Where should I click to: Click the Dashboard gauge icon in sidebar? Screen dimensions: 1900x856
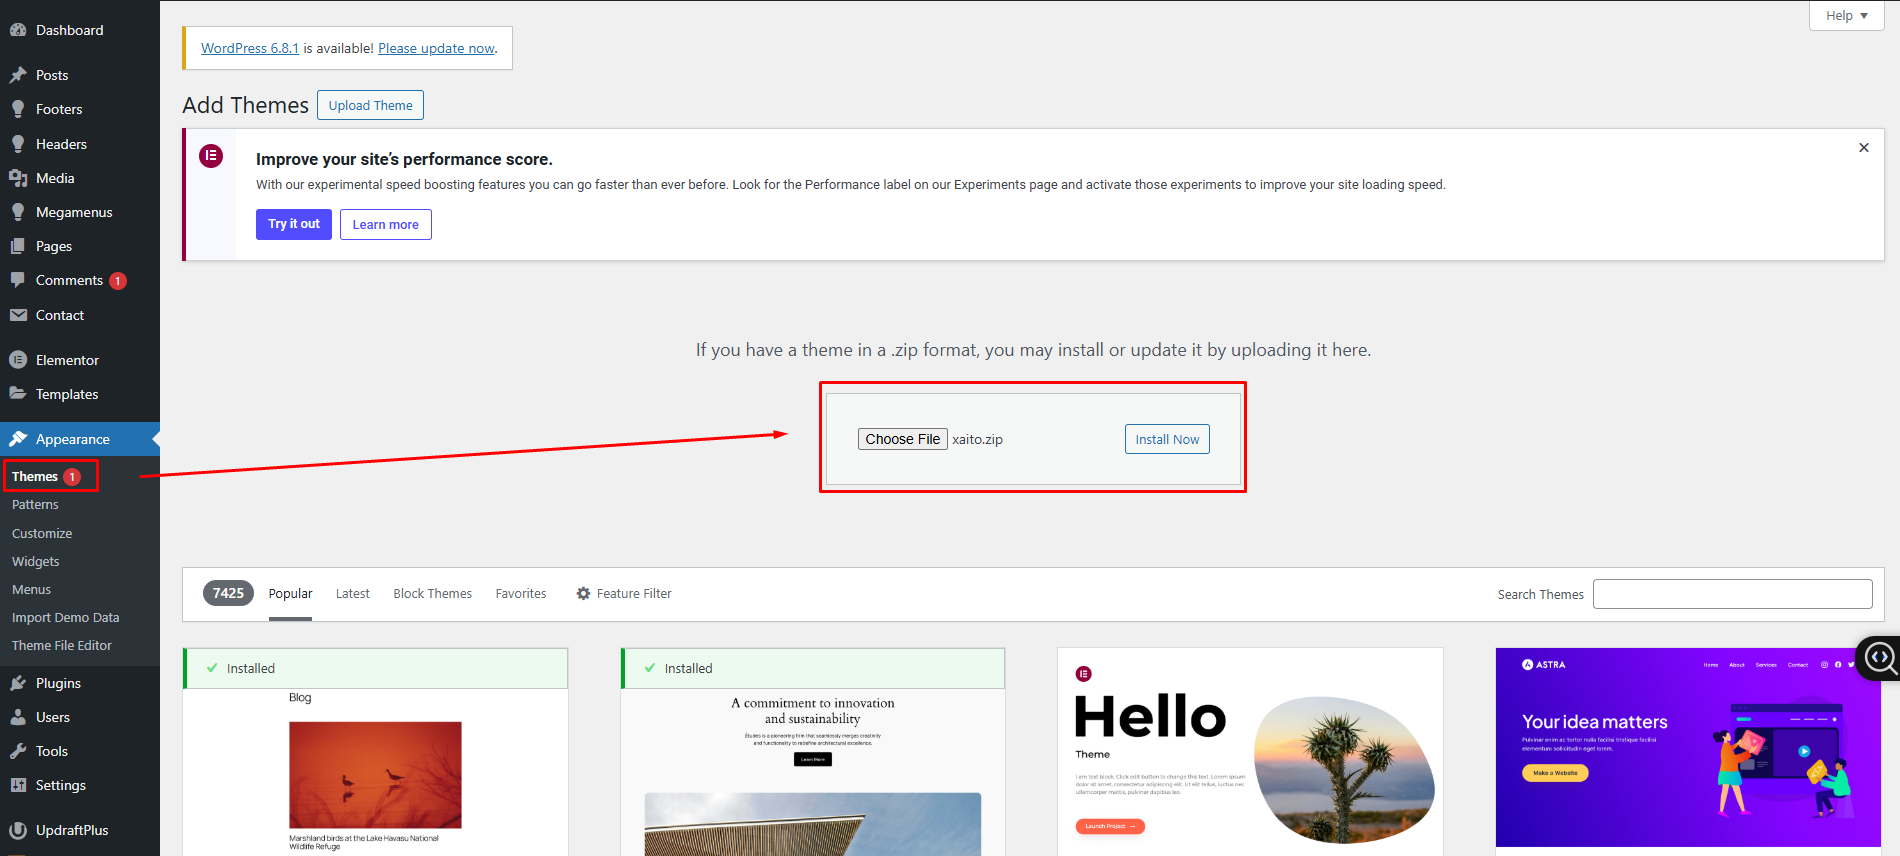[x=18, y=30]
